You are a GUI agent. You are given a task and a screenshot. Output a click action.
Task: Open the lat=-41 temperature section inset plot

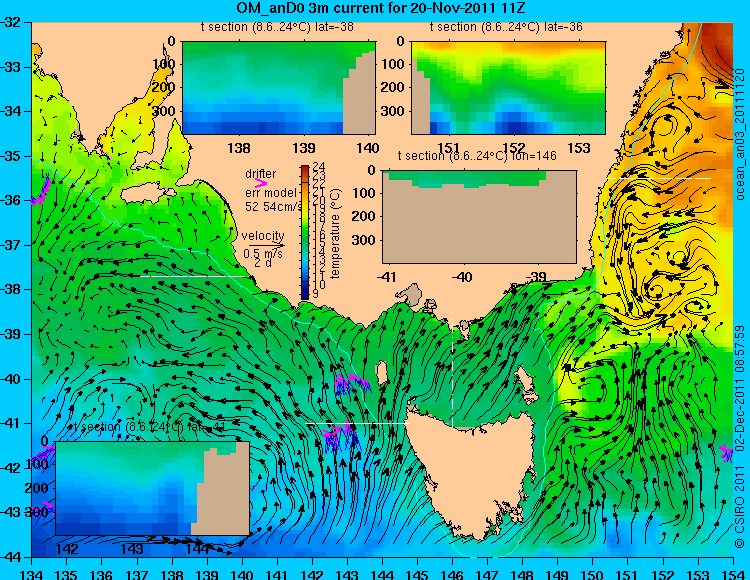coord(153,488)
